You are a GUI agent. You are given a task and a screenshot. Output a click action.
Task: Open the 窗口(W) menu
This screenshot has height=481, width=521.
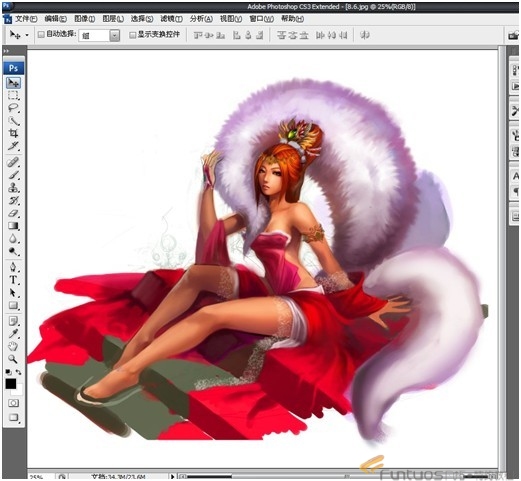[x=261, y=19]
